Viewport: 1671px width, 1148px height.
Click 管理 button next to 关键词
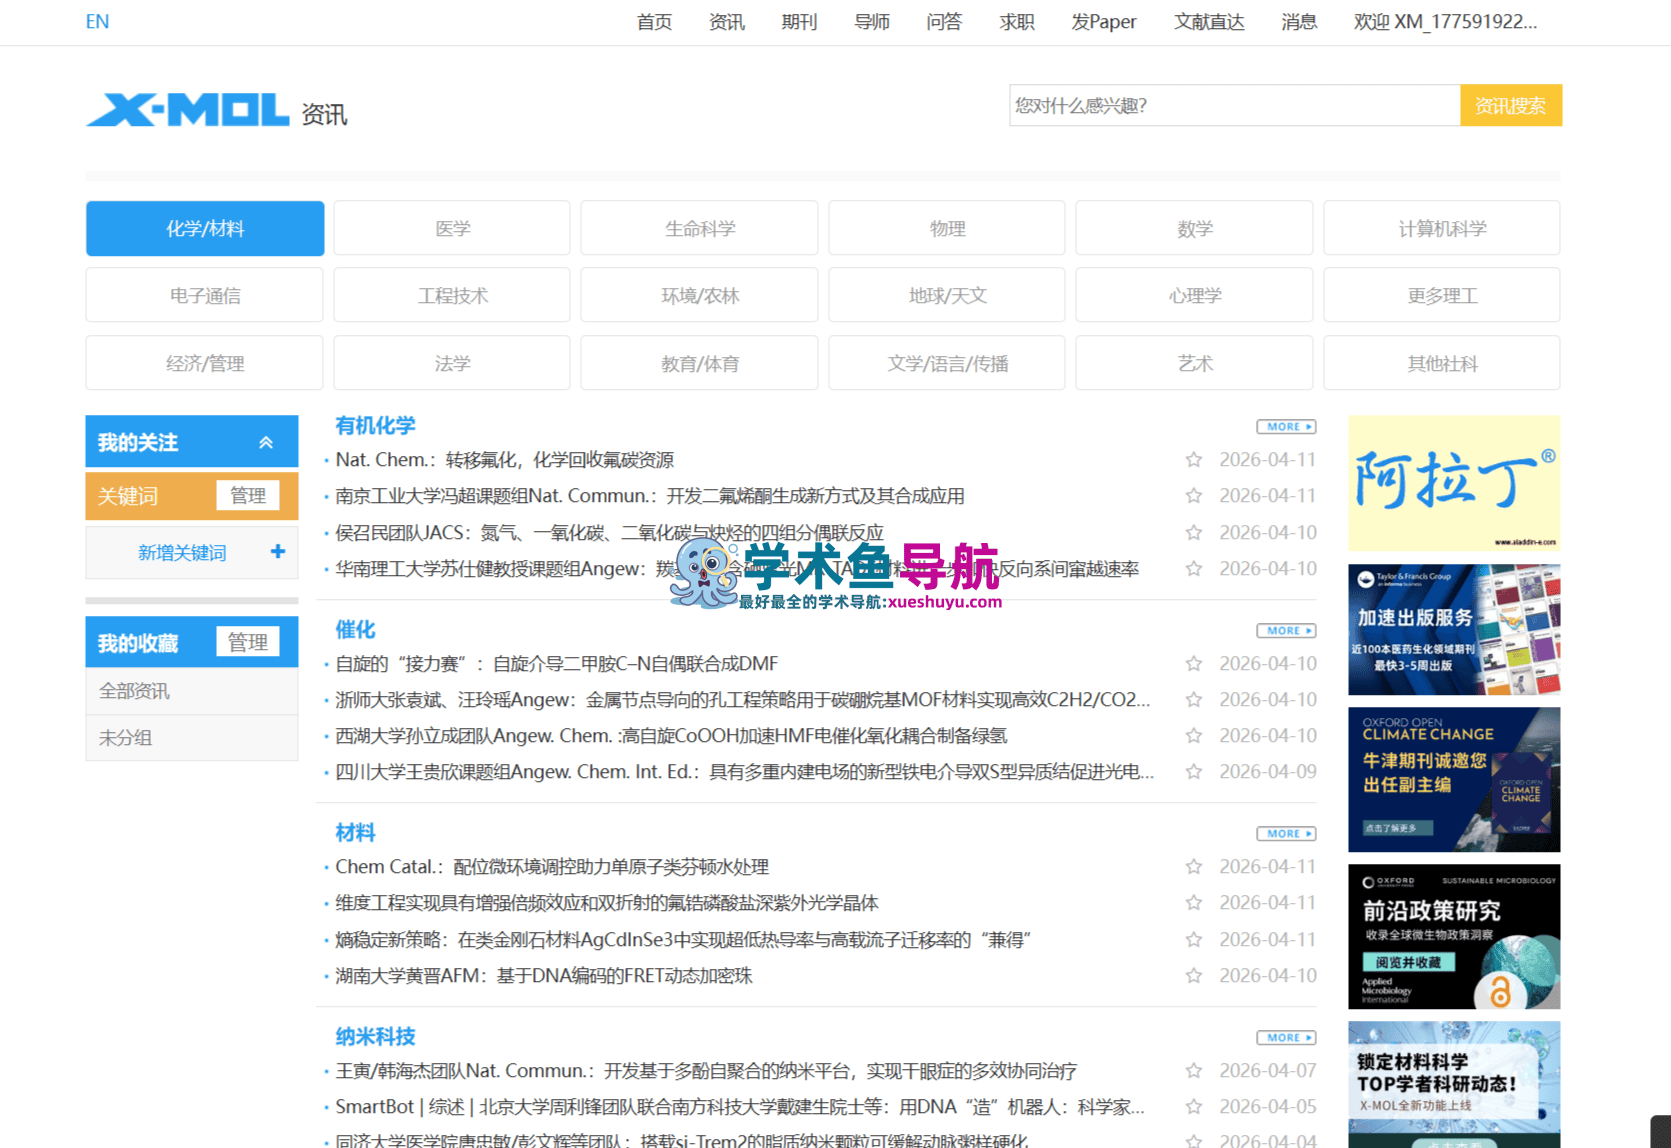248,496
